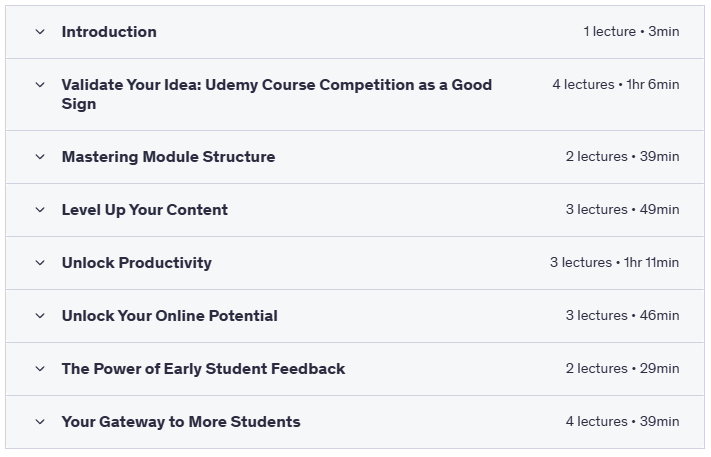Screen dimensions: 711x457
Task: Toggle the Level Up Your Content chevron
Action: click(40, 210)
